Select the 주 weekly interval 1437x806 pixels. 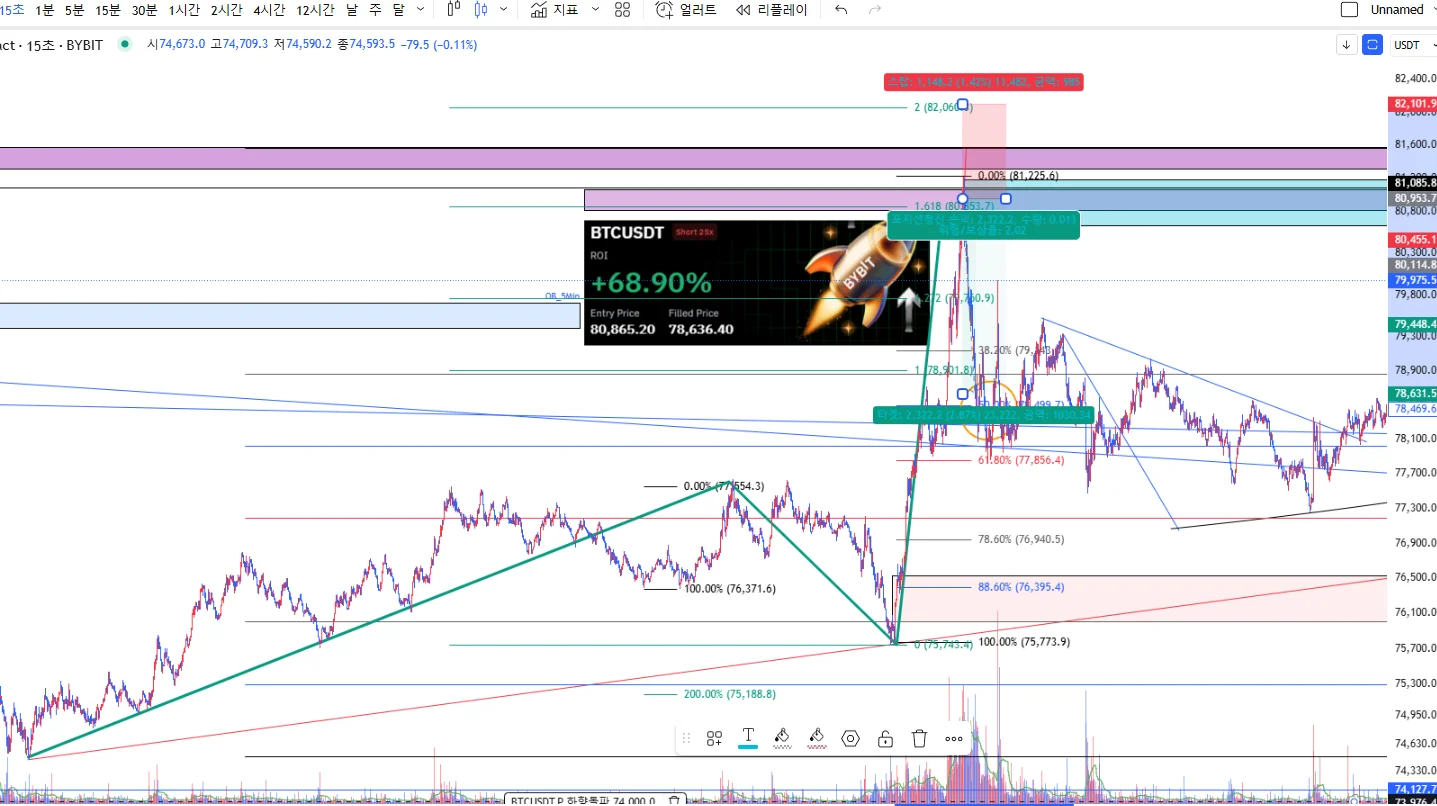(x=374, y=10)
